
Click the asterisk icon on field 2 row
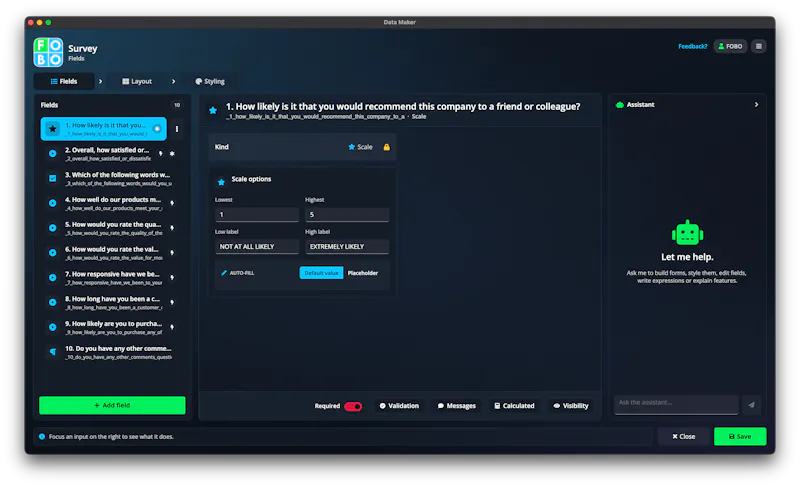click(172, 153)
